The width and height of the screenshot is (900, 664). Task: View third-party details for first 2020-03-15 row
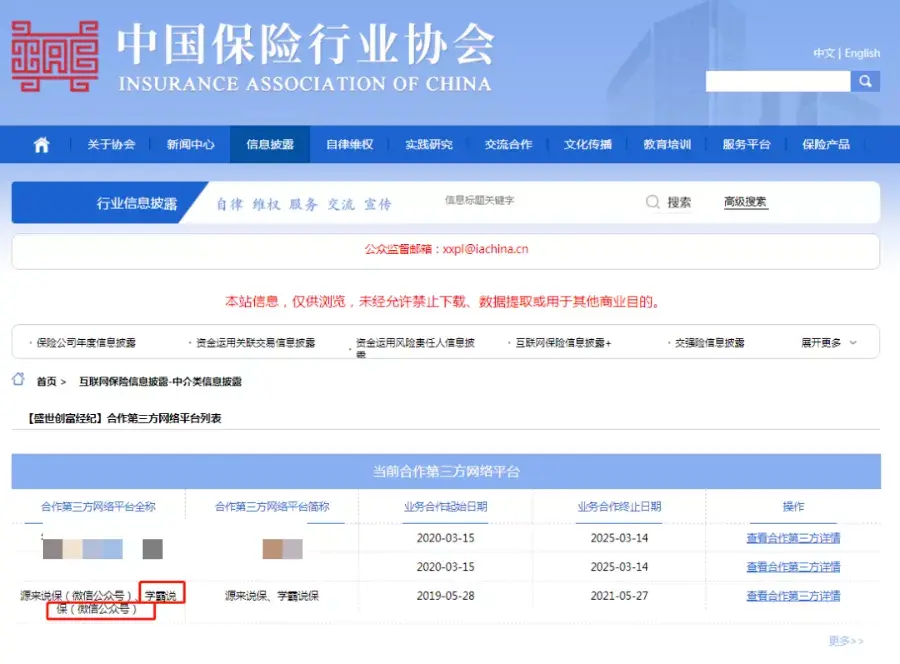(x=793, y=538)
